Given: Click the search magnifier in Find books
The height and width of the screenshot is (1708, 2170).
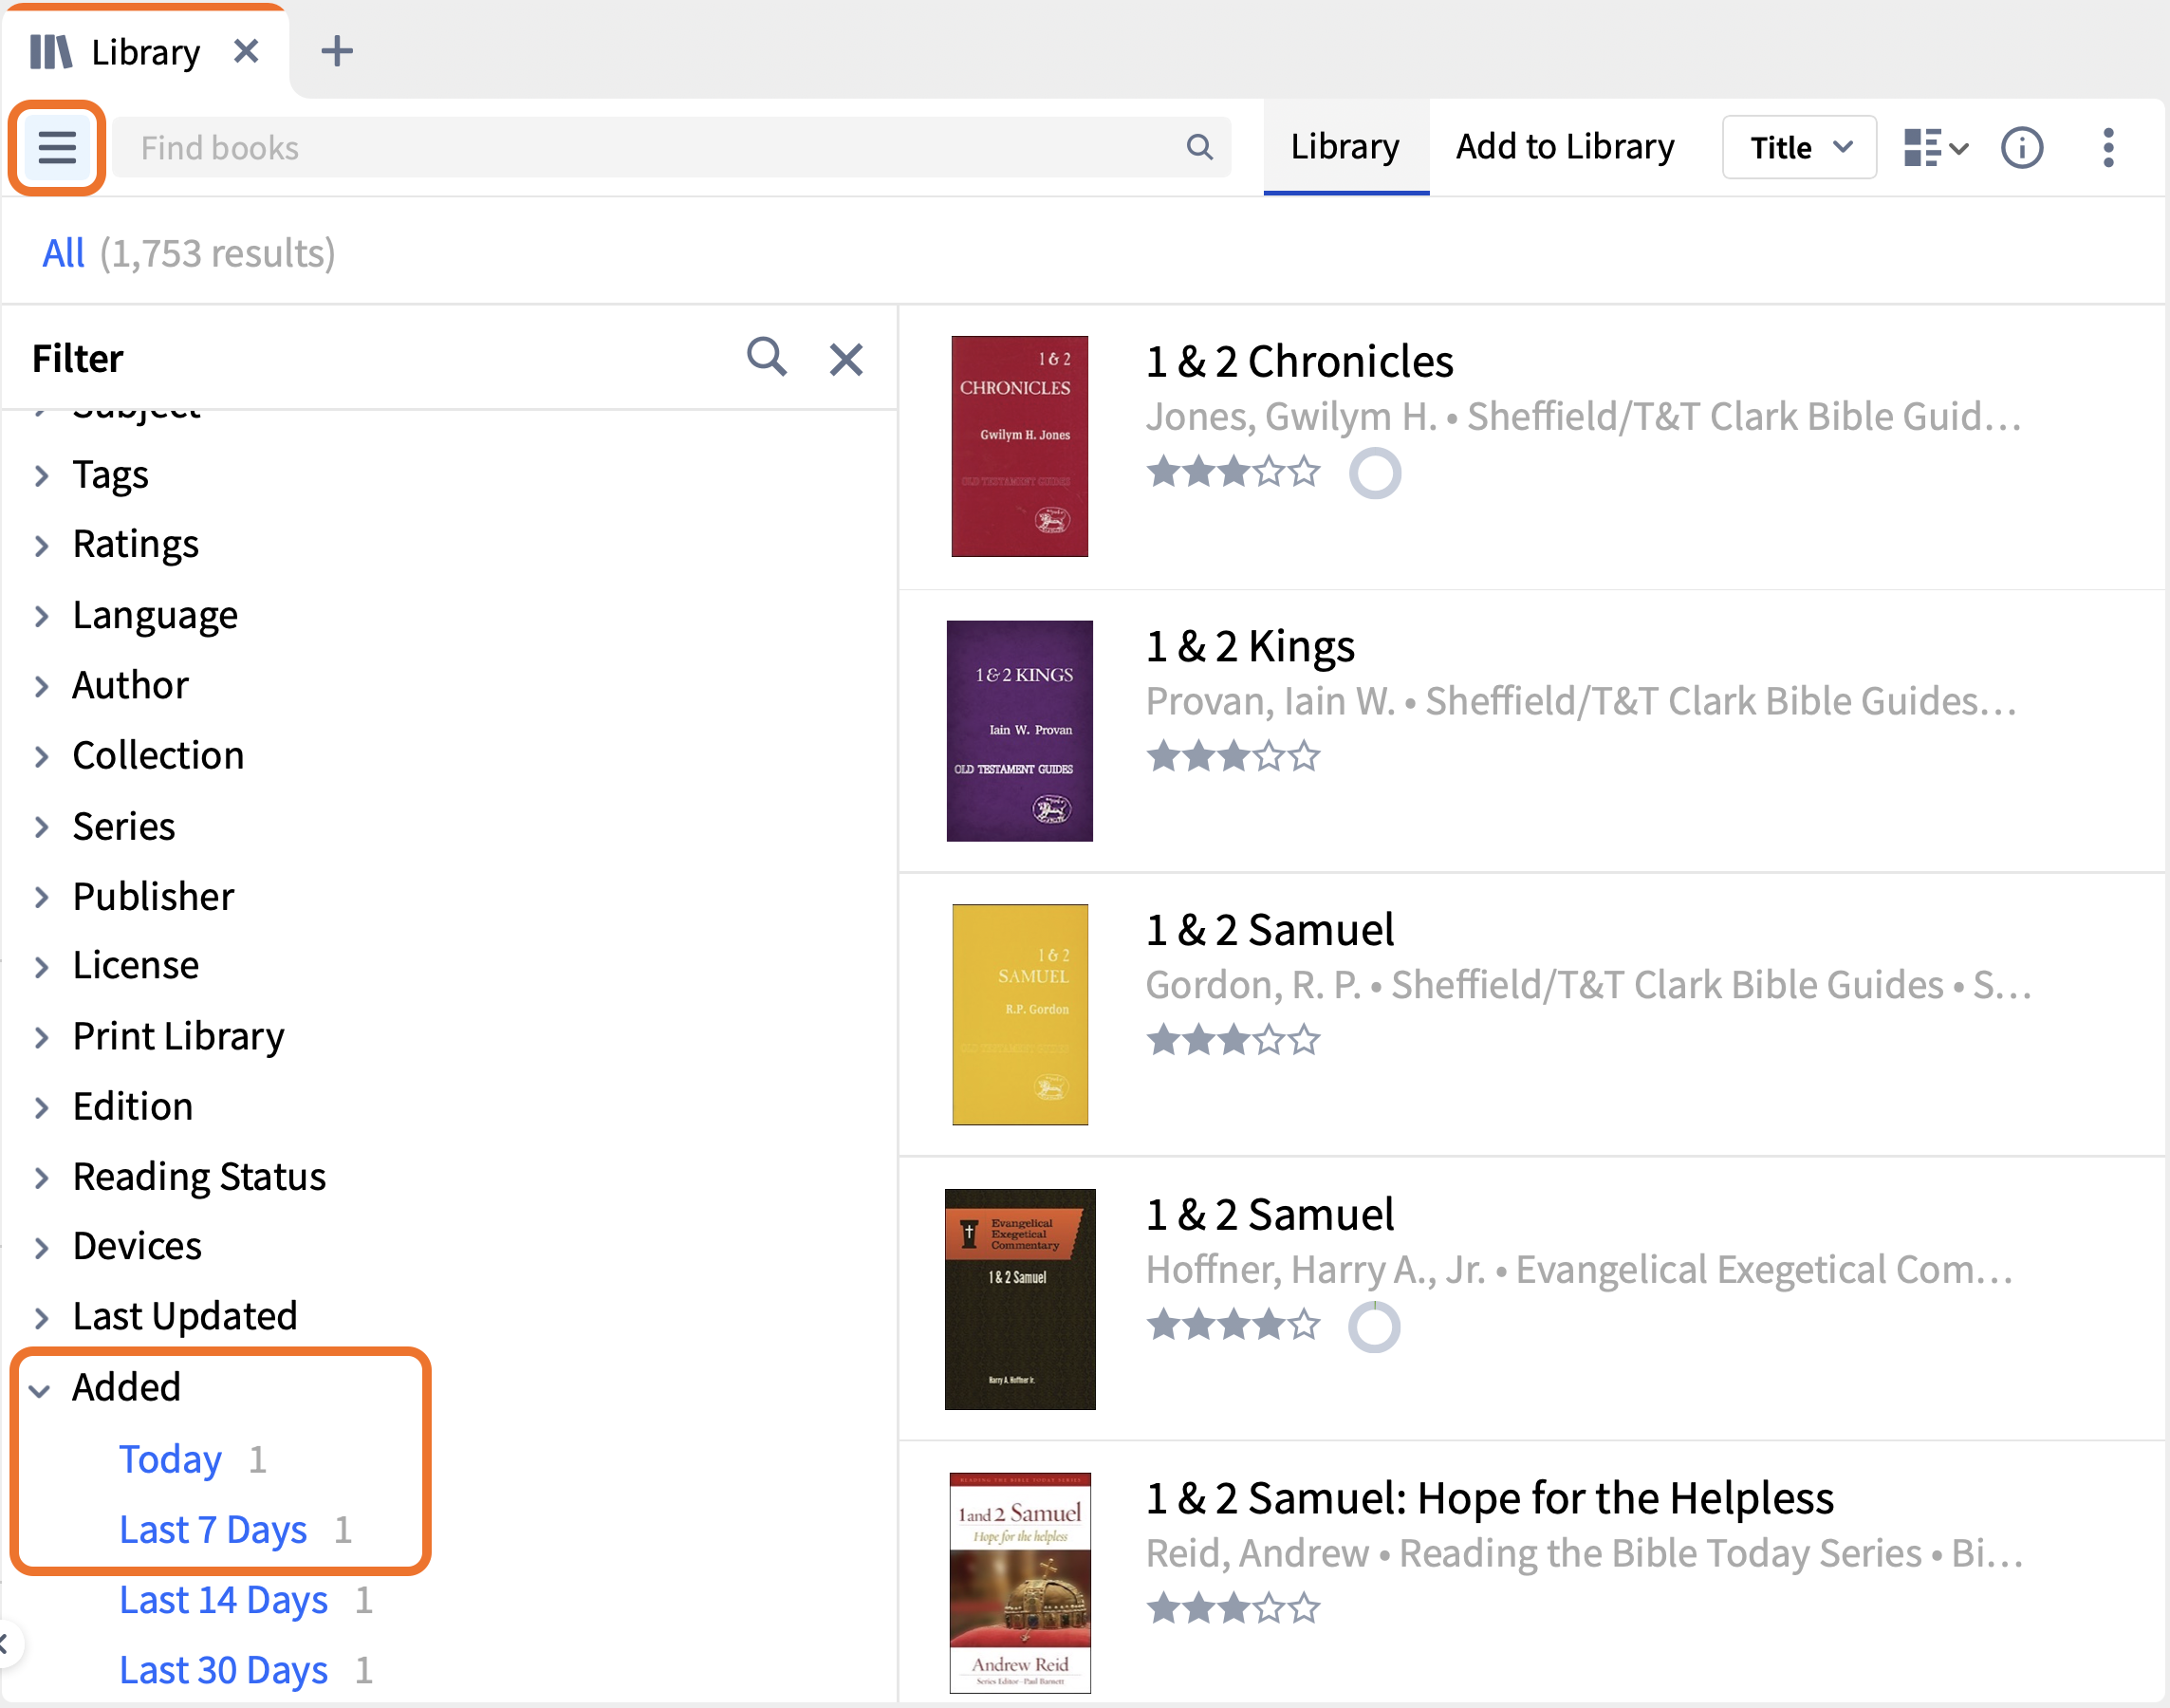Looking at the screenshot, I should [x=1199, y=148].
